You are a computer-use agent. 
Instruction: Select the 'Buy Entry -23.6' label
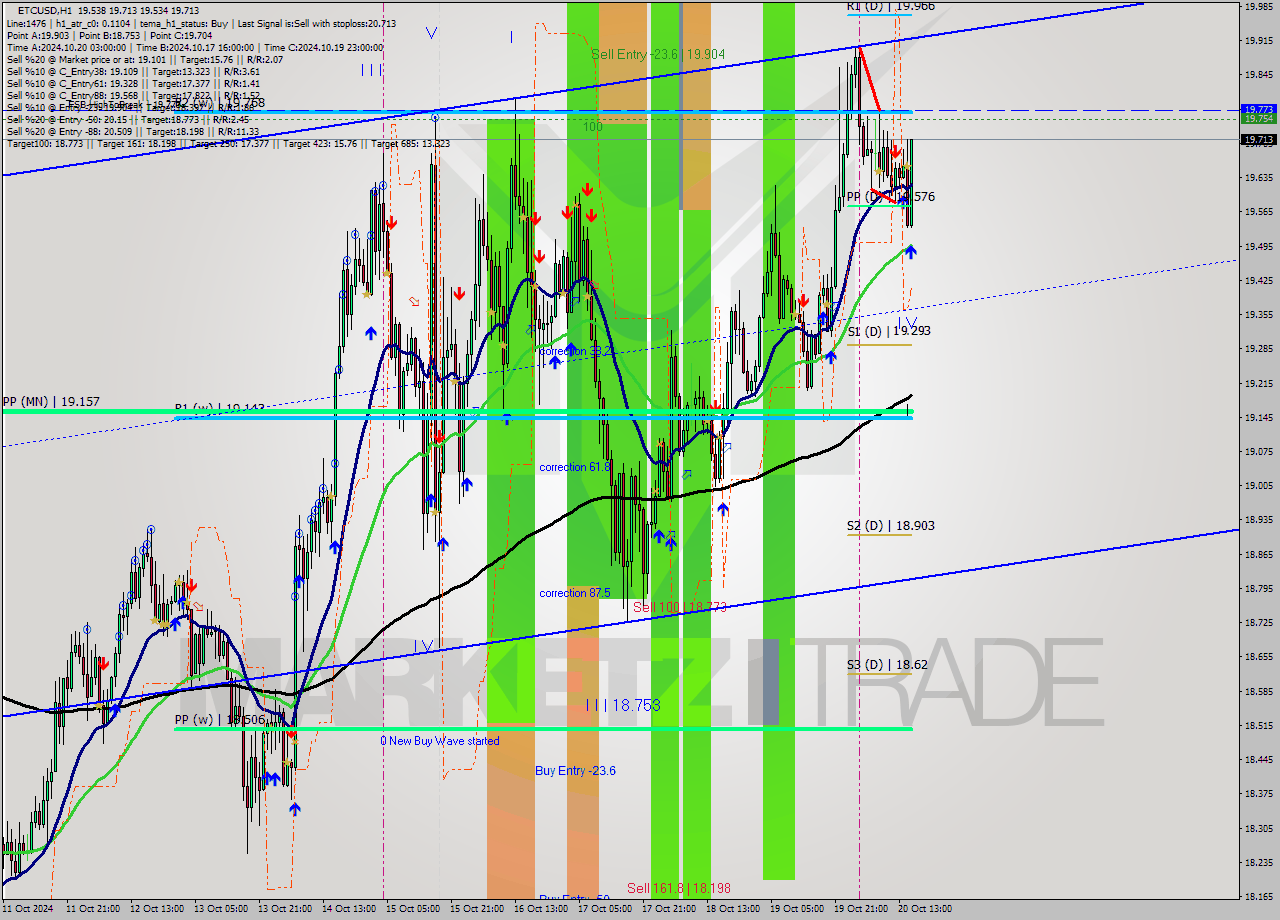[575, 770]
